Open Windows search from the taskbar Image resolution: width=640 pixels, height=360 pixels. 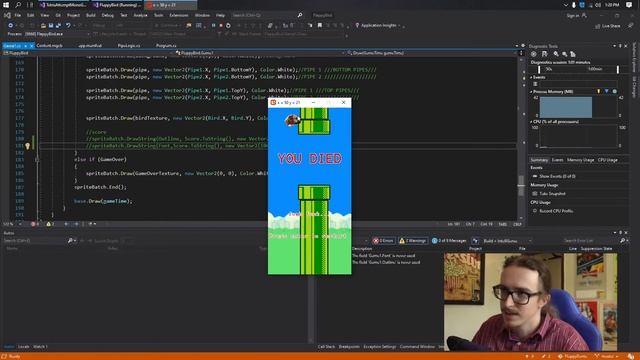click(18, 5)
